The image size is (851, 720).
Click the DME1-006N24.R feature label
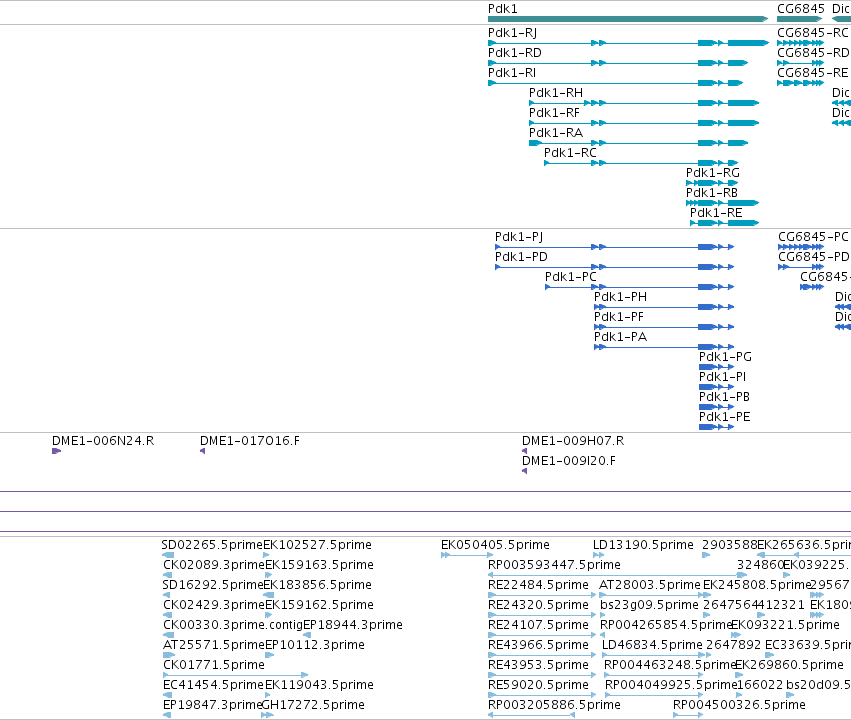(x=103, y=441)
